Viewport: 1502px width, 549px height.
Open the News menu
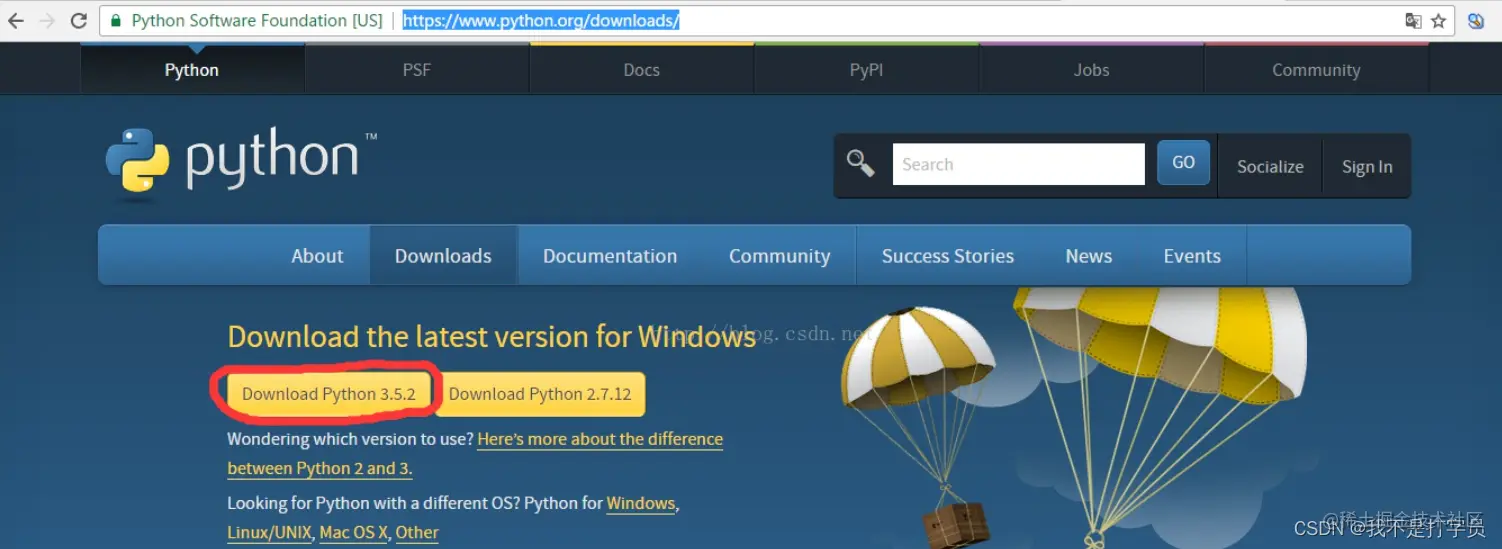pos(1089,256)
